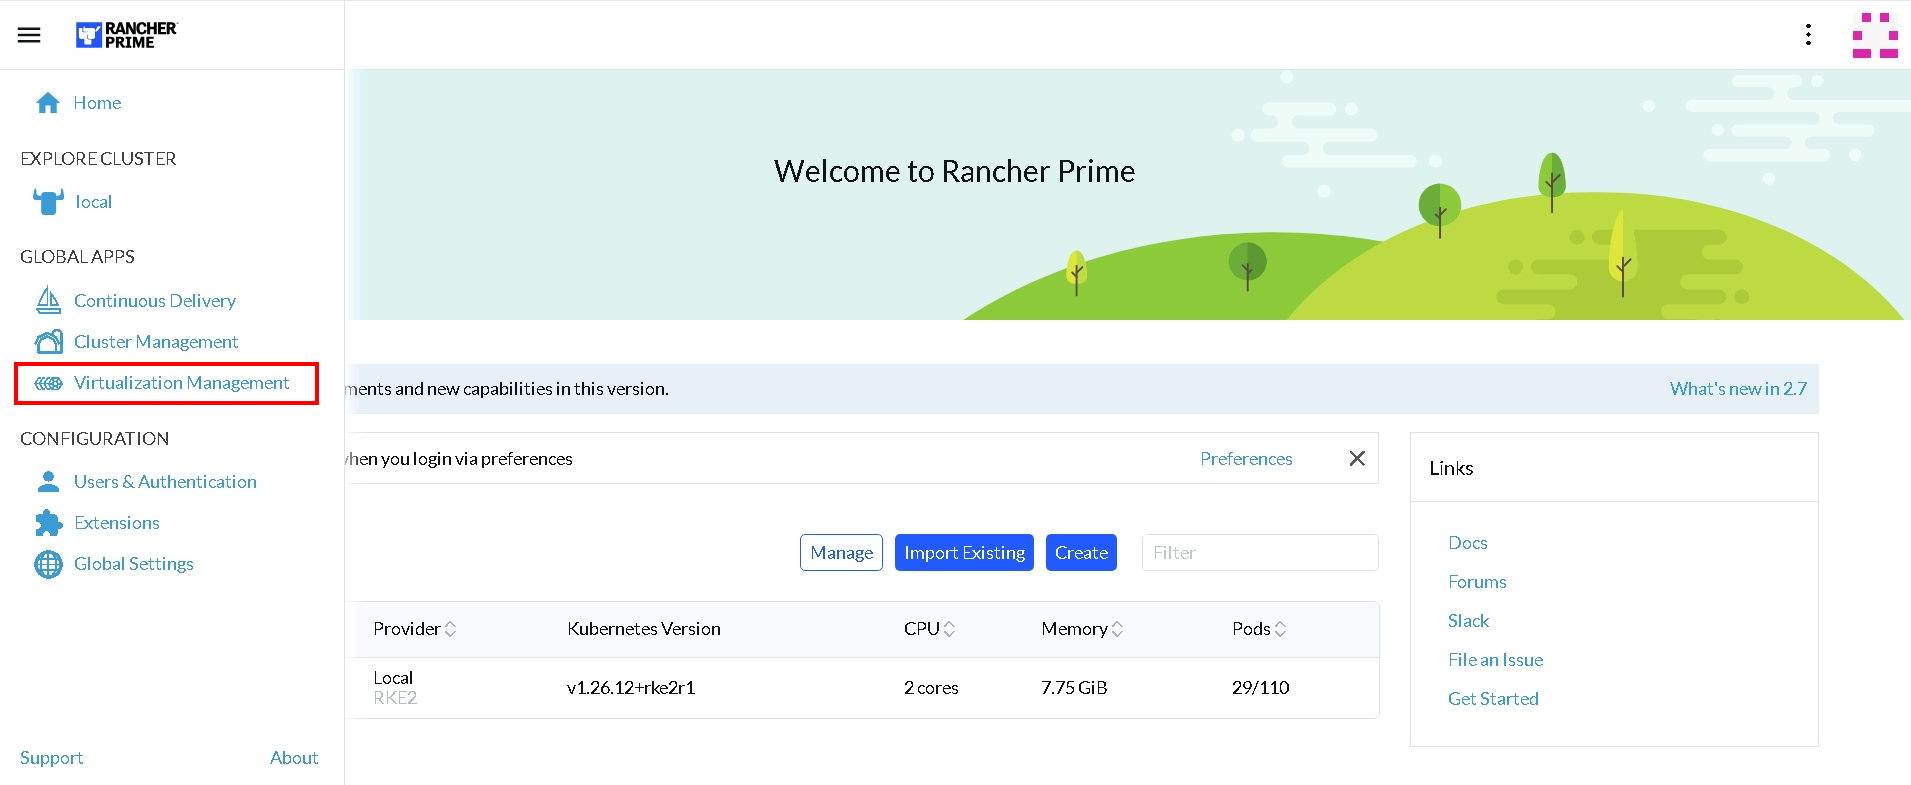Select the Local cluster provider cell

tap(393, 678)
